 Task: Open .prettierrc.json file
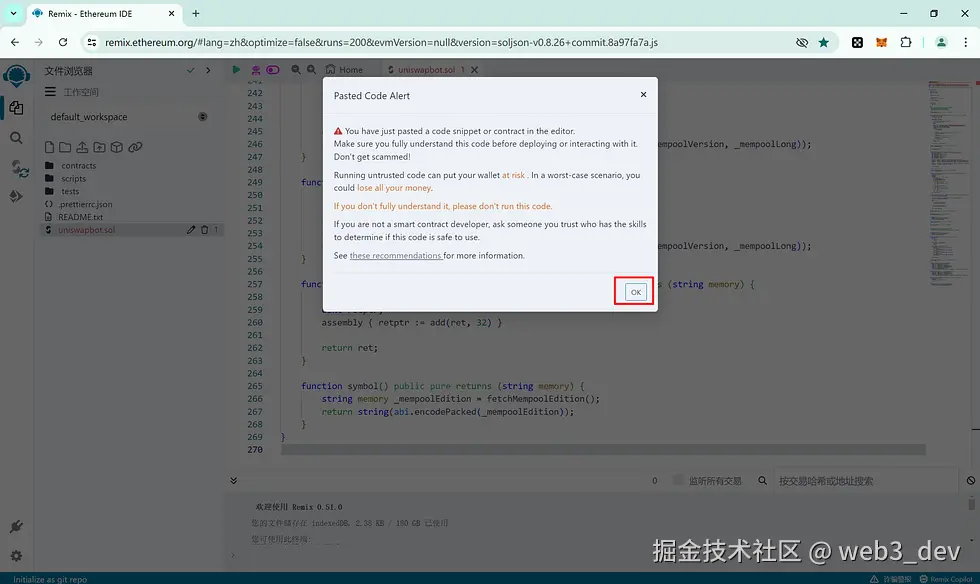pyautogui.click(x=85, y=204)
